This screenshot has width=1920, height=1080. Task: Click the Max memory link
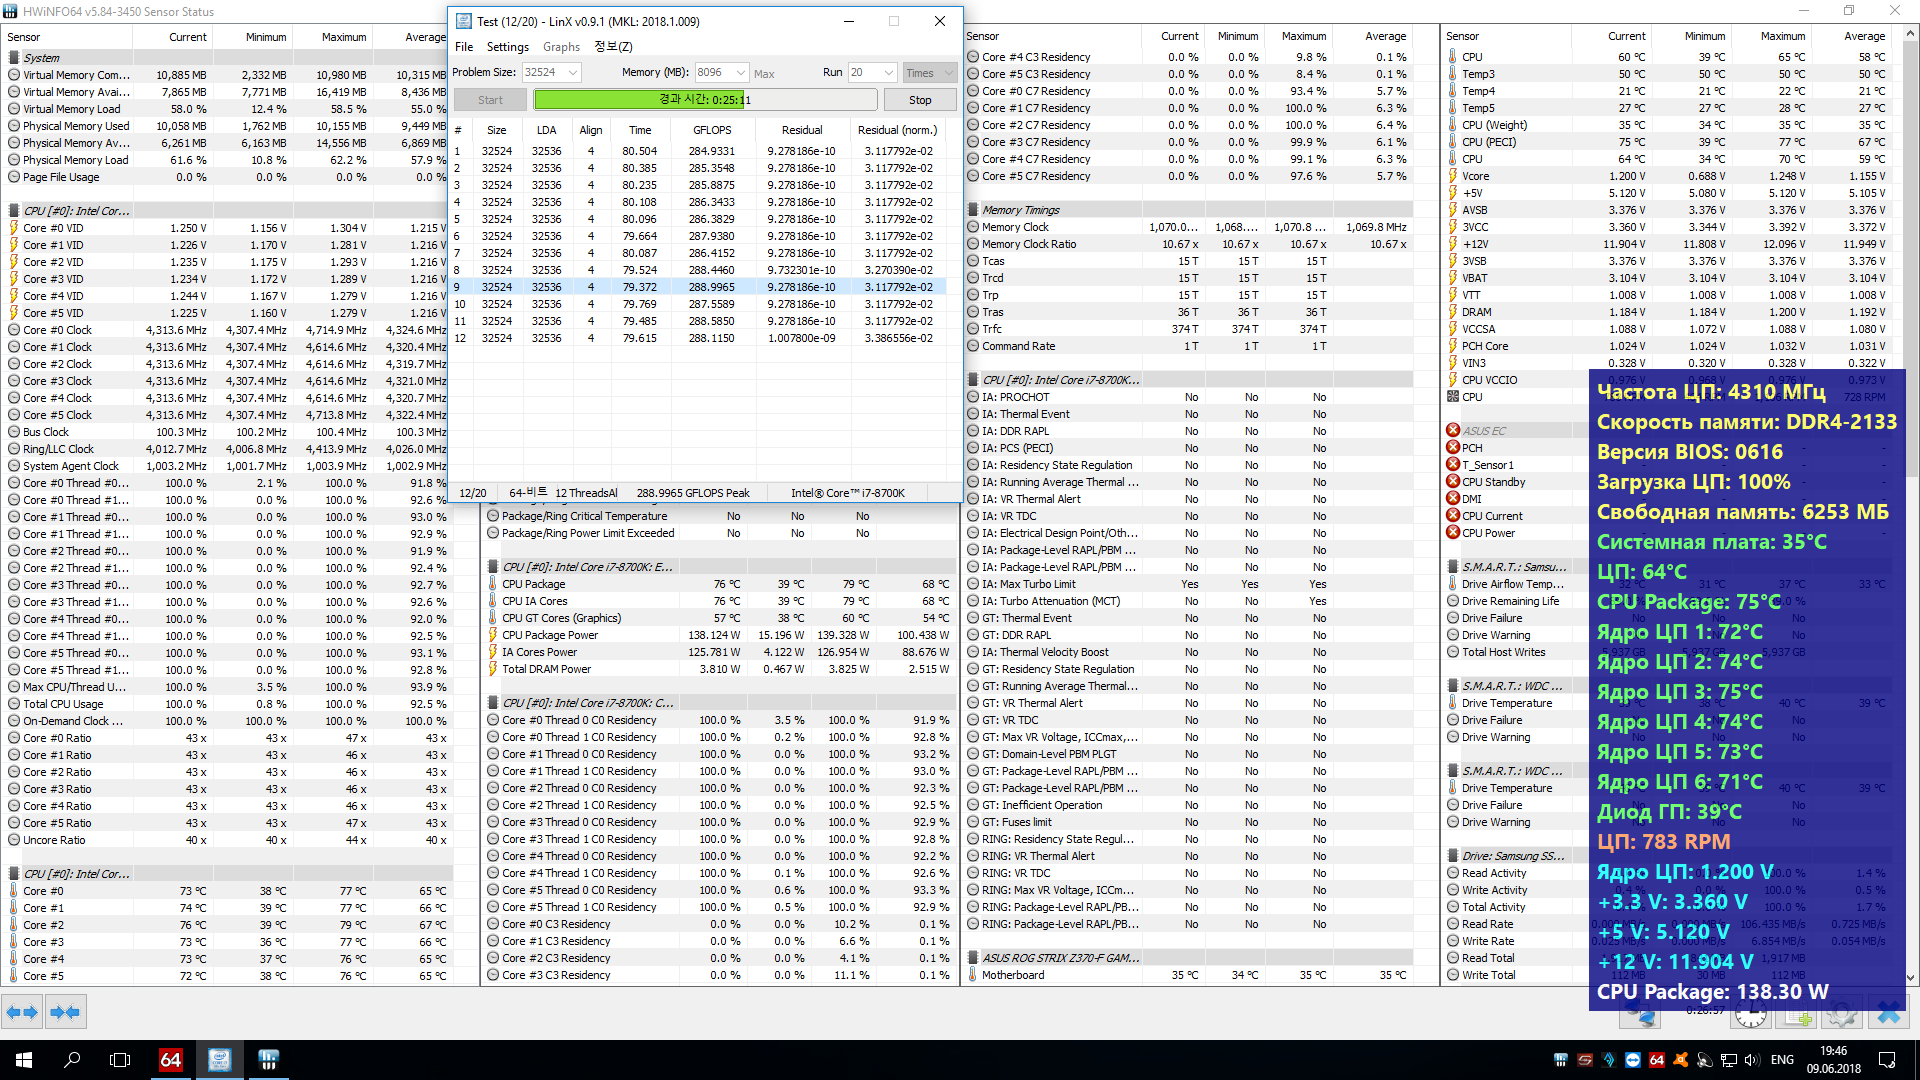coord(764,74)
